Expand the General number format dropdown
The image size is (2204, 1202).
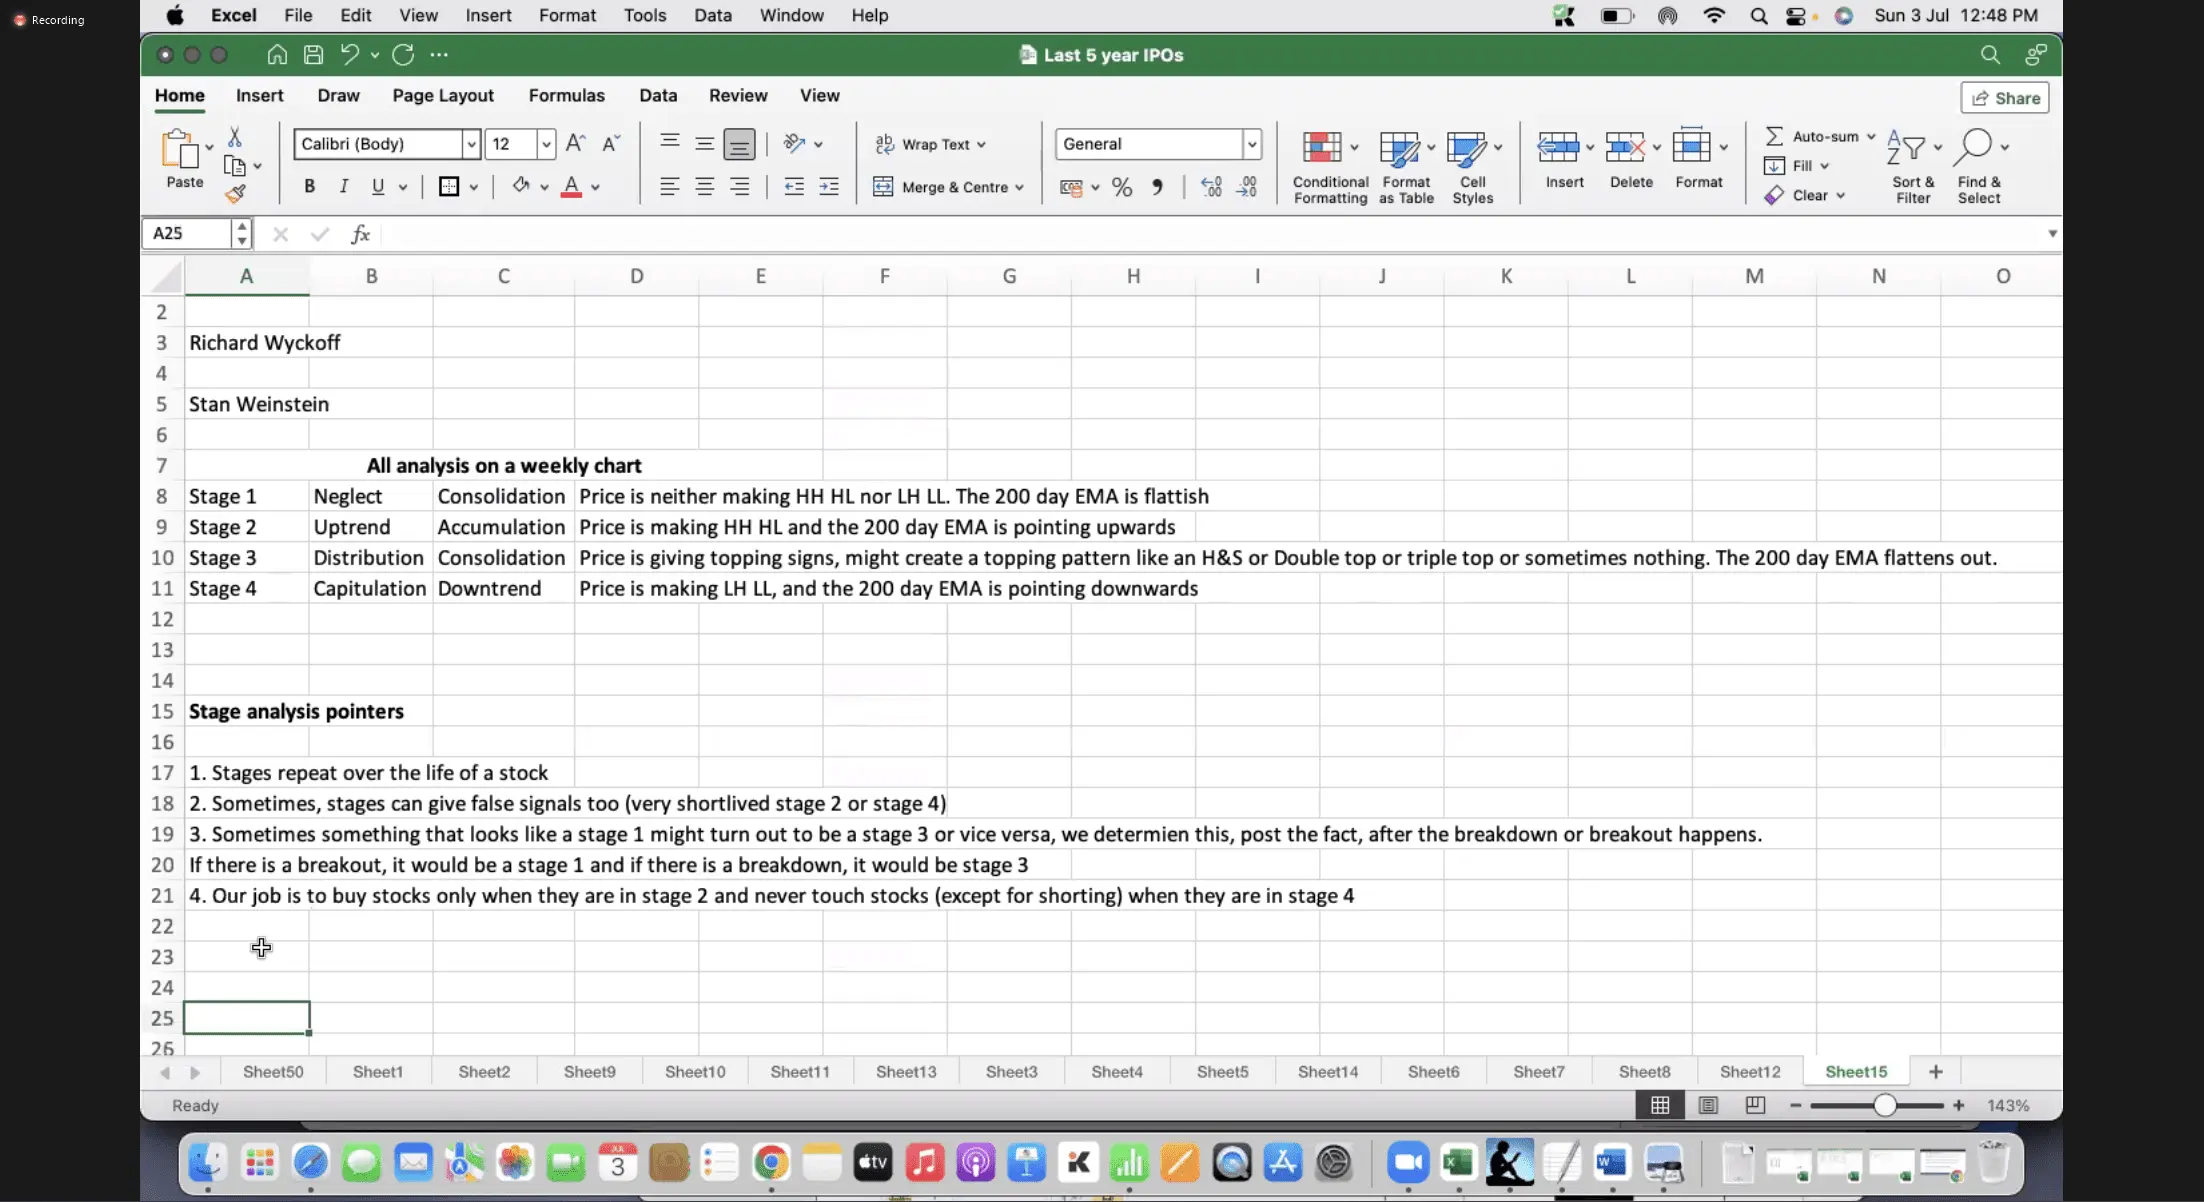(x=1251, y=144)
